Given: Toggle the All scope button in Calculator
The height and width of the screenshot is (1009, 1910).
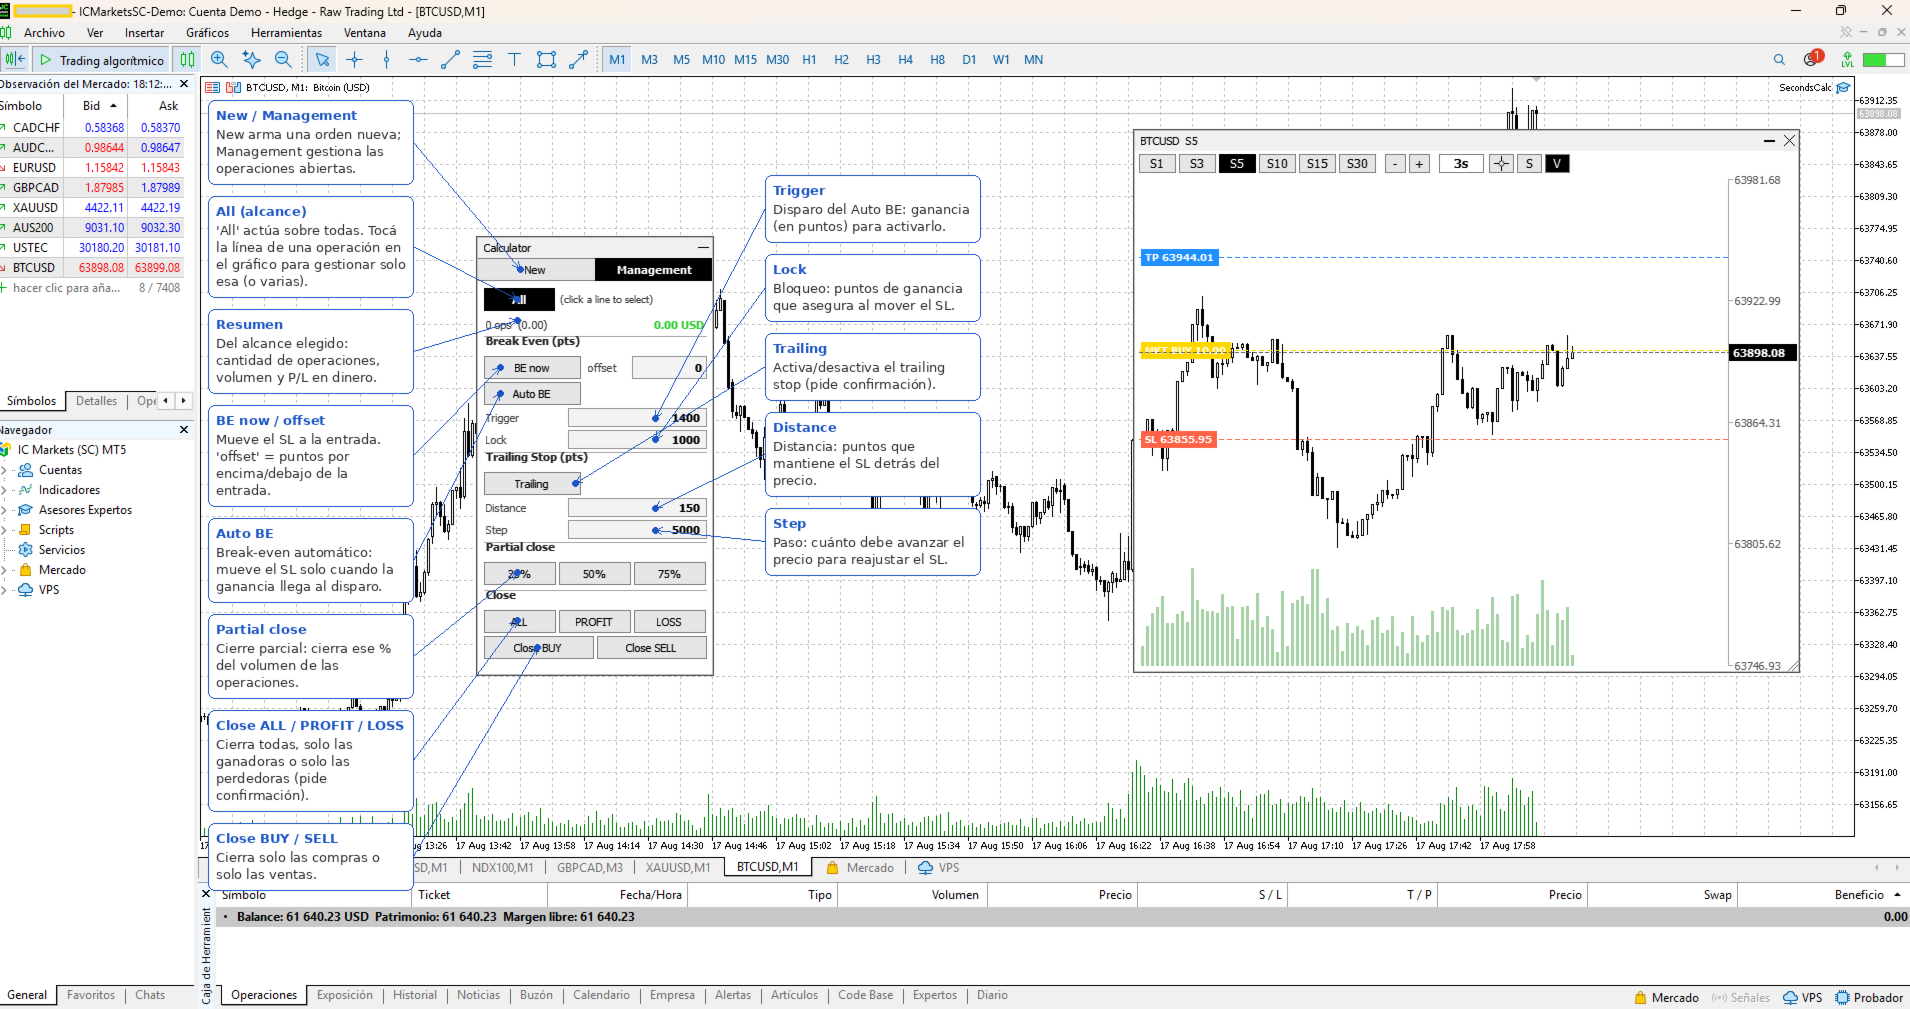Looking at the screenshot, I should point(519,299).
